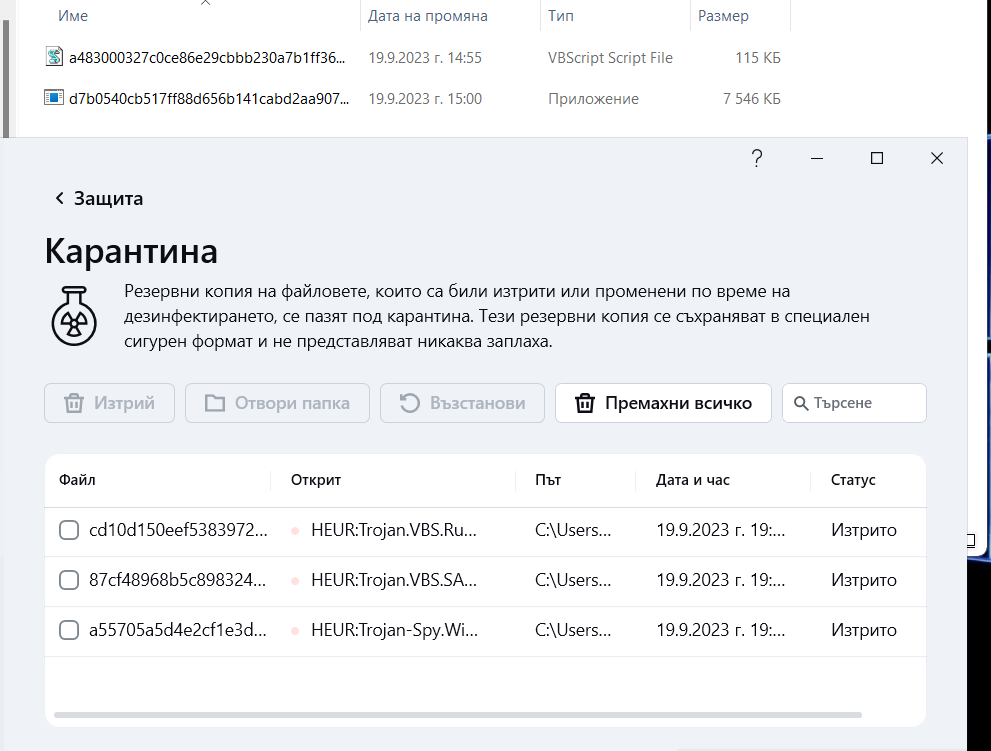This screenshot has width=991, height=751.
Task: Check the box for 87cf48968b5c898324 file
Action: pos(69,580)
